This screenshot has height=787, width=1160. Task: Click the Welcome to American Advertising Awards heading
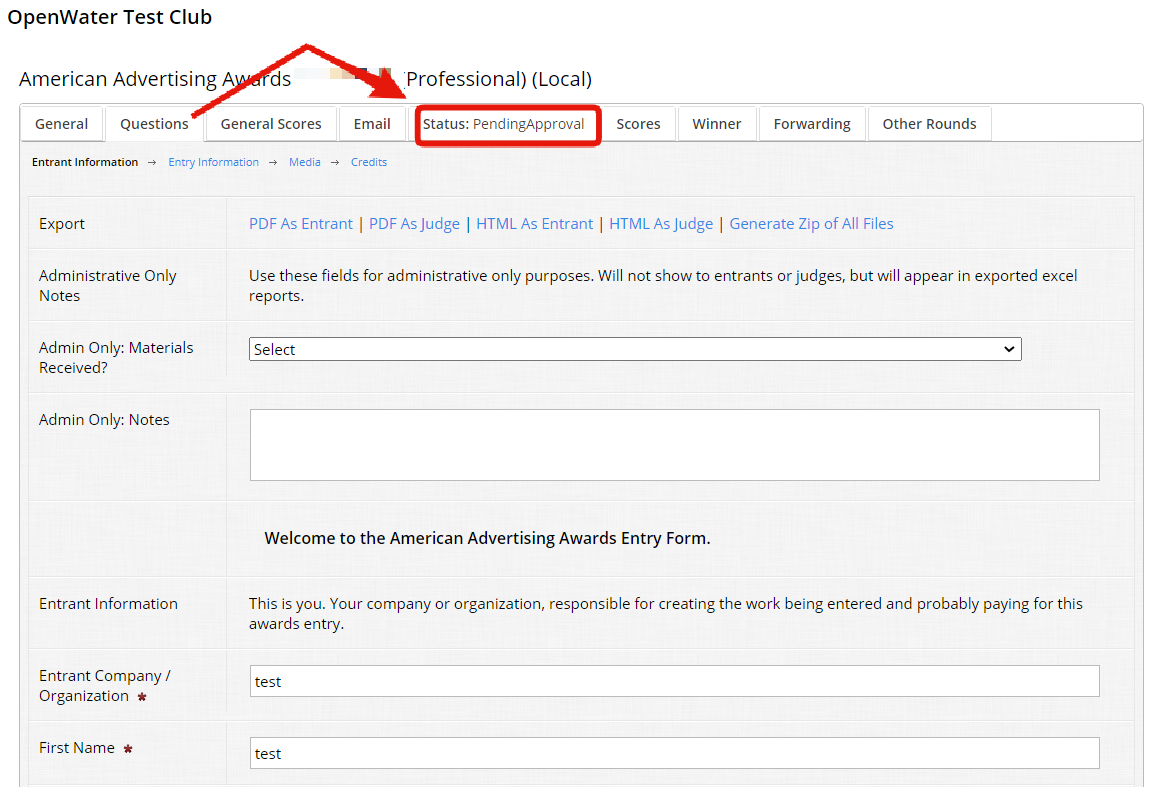click(488, 538)
